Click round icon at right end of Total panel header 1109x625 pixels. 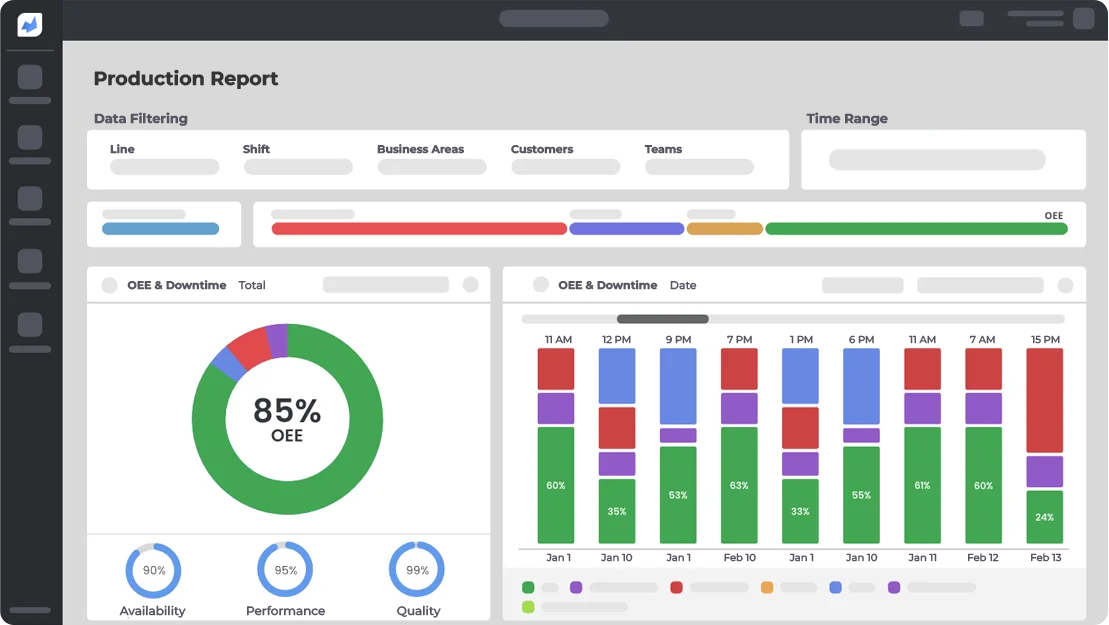tap(470, 285)
